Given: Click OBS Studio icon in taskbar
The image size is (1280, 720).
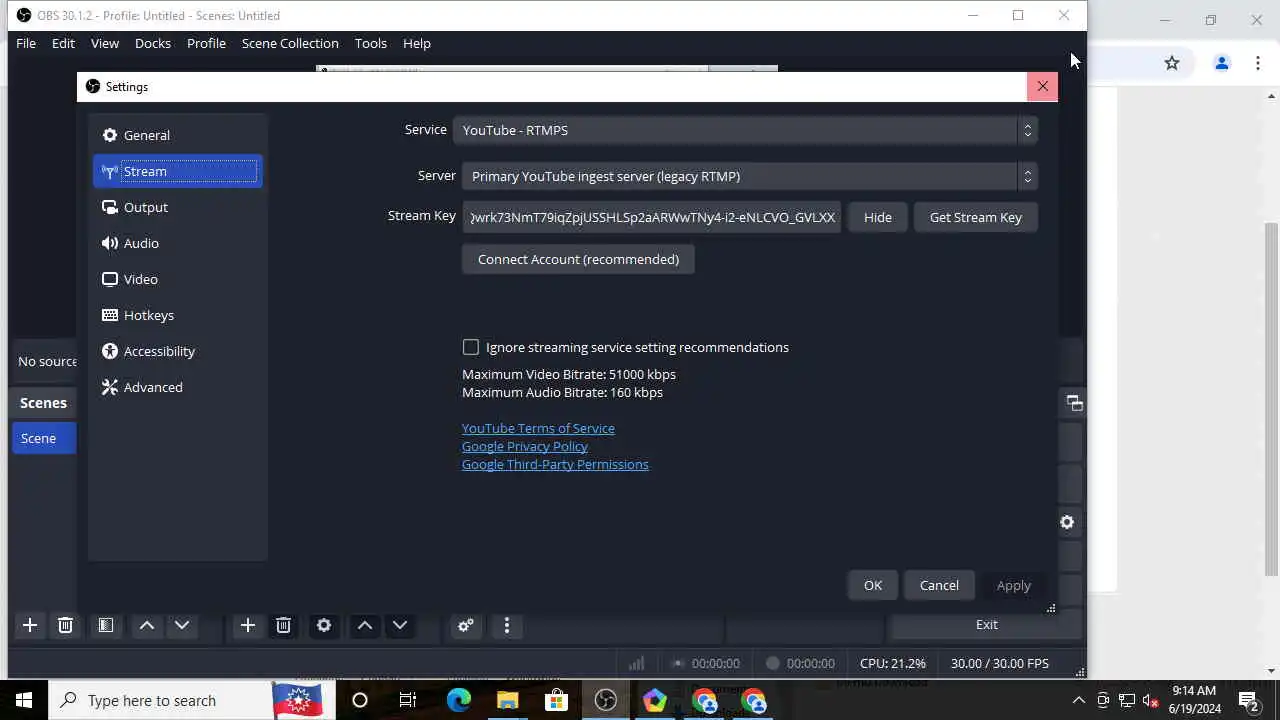Looking at the screenshot, I should click(606, 700).
